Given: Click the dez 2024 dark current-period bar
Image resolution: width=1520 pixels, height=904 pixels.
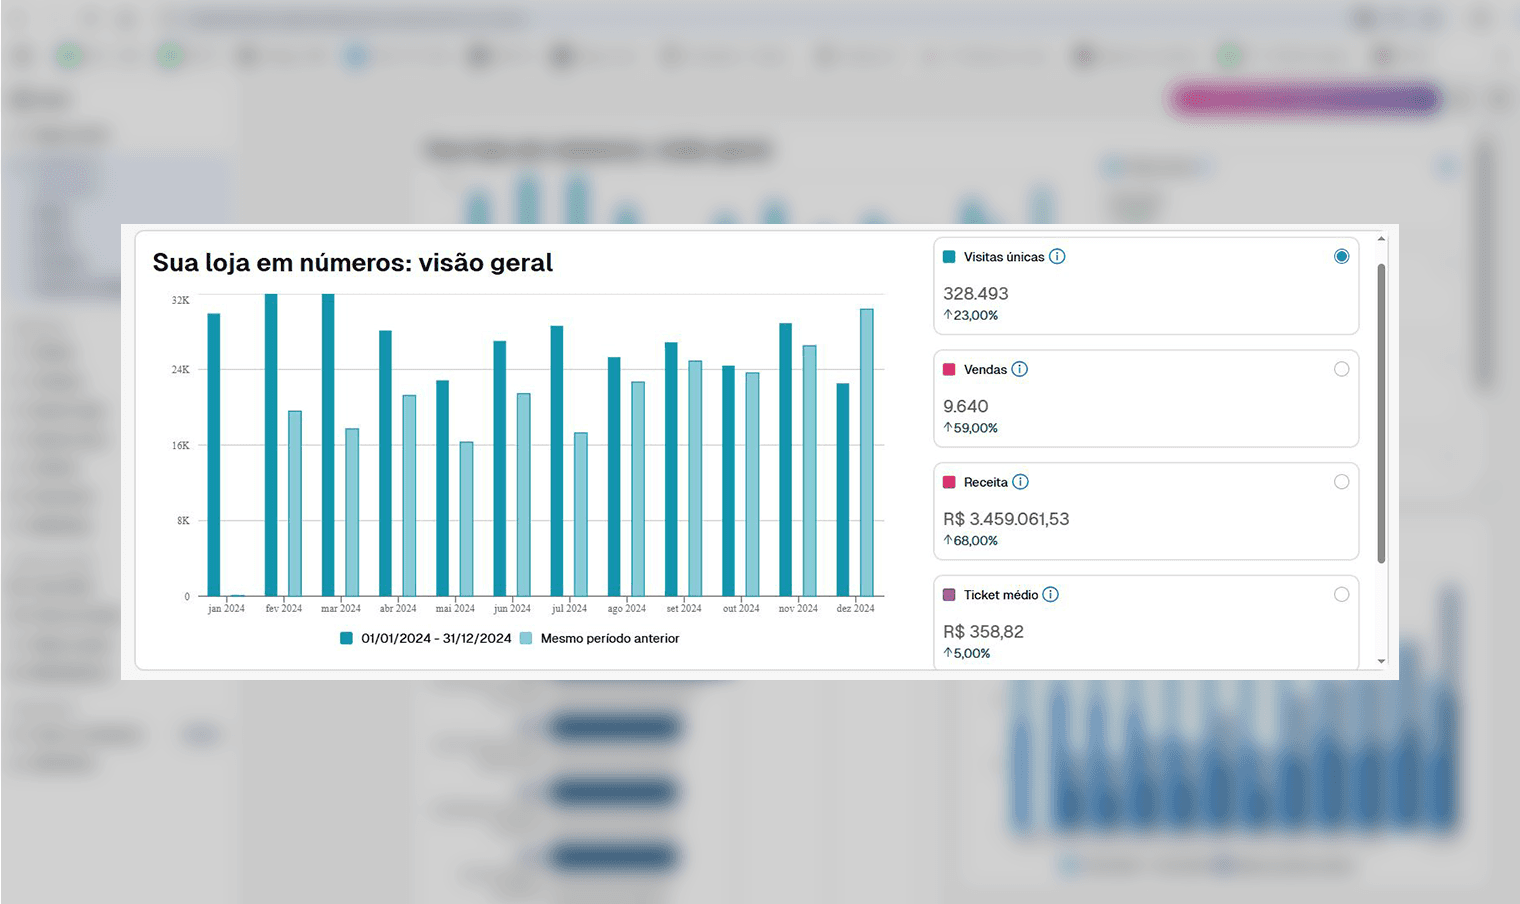Looking at the screenshot, I should click(843, 490).
